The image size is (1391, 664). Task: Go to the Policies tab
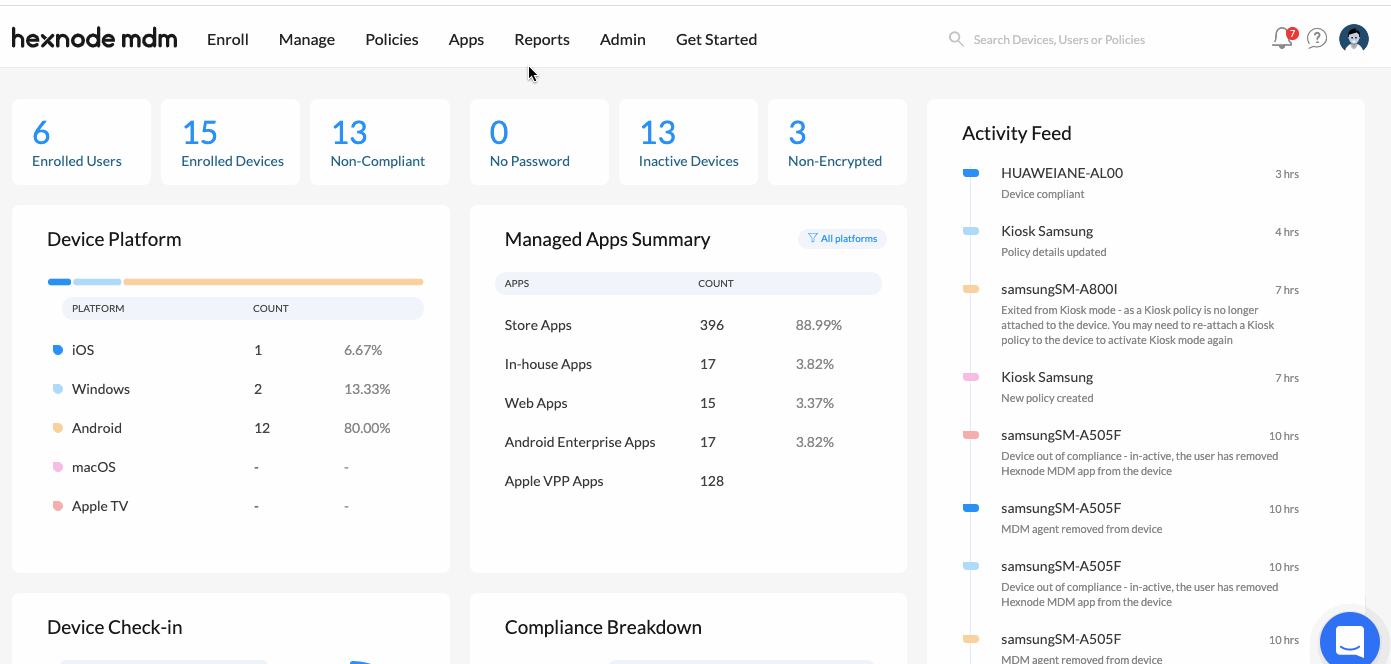(392, 40)
